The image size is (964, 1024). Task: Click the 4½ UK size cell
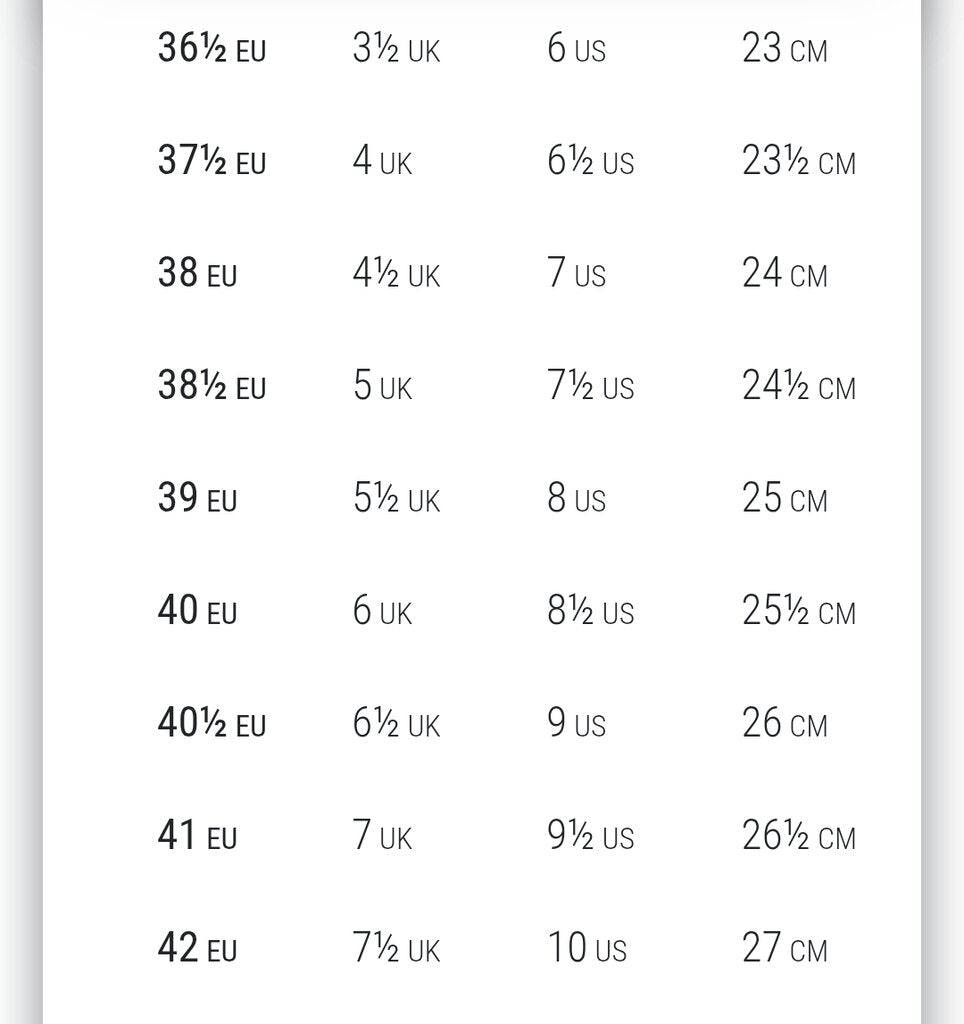pos(396,275)
